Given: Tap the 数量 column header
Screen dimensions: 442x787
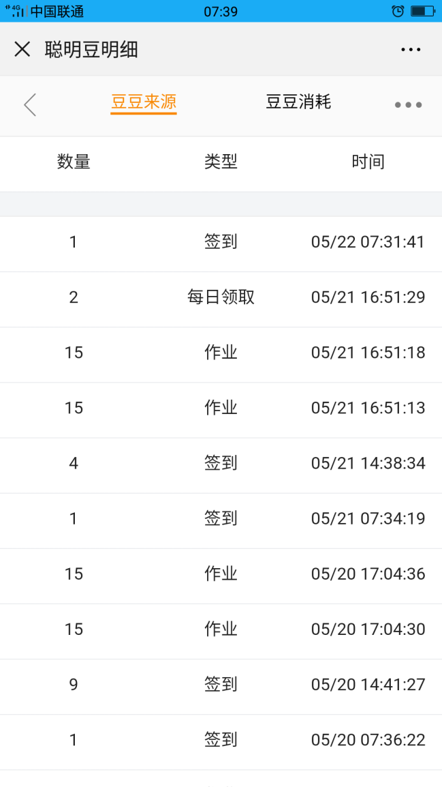Looking at the screenshot, I should pyautogui.click(x=74, y=162).
